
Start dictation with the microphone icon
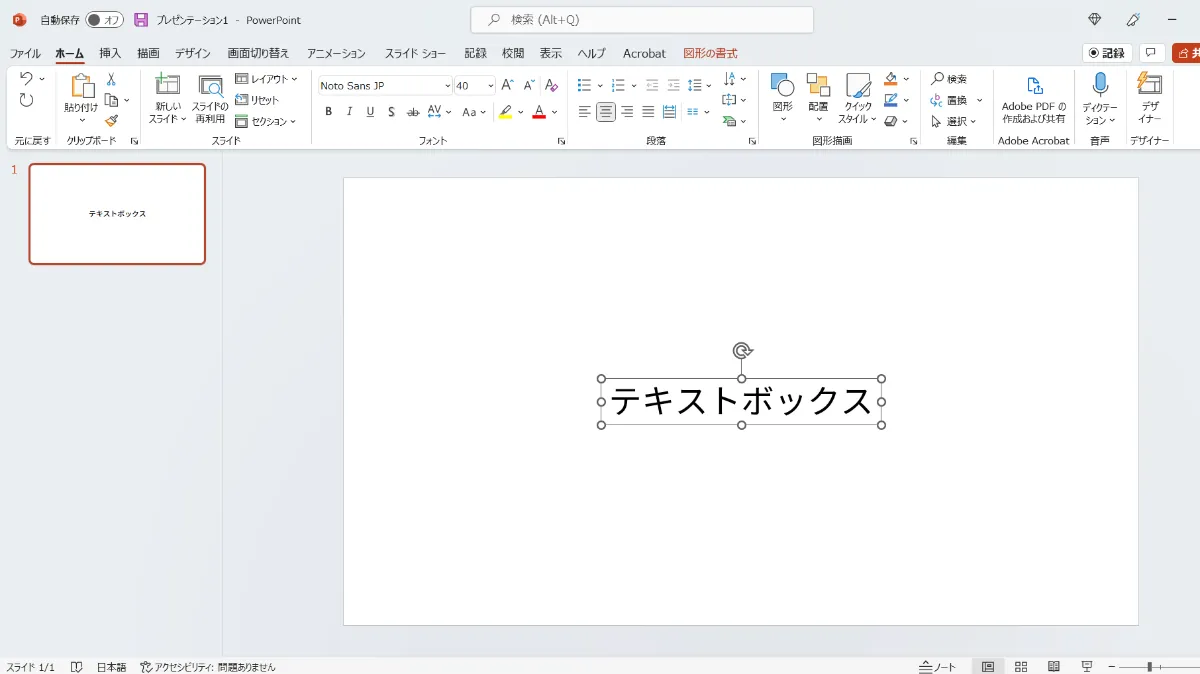click(x=1100, y=85)
